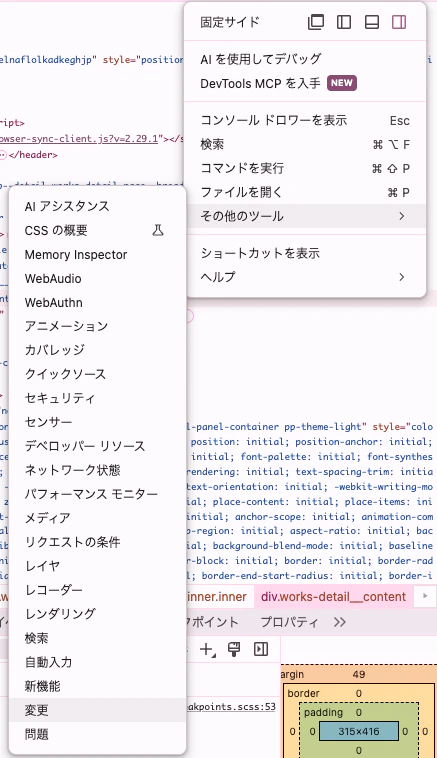Screen dimensions: 437x758
Task: Undock DevTools into separate window
Action: 316,22
